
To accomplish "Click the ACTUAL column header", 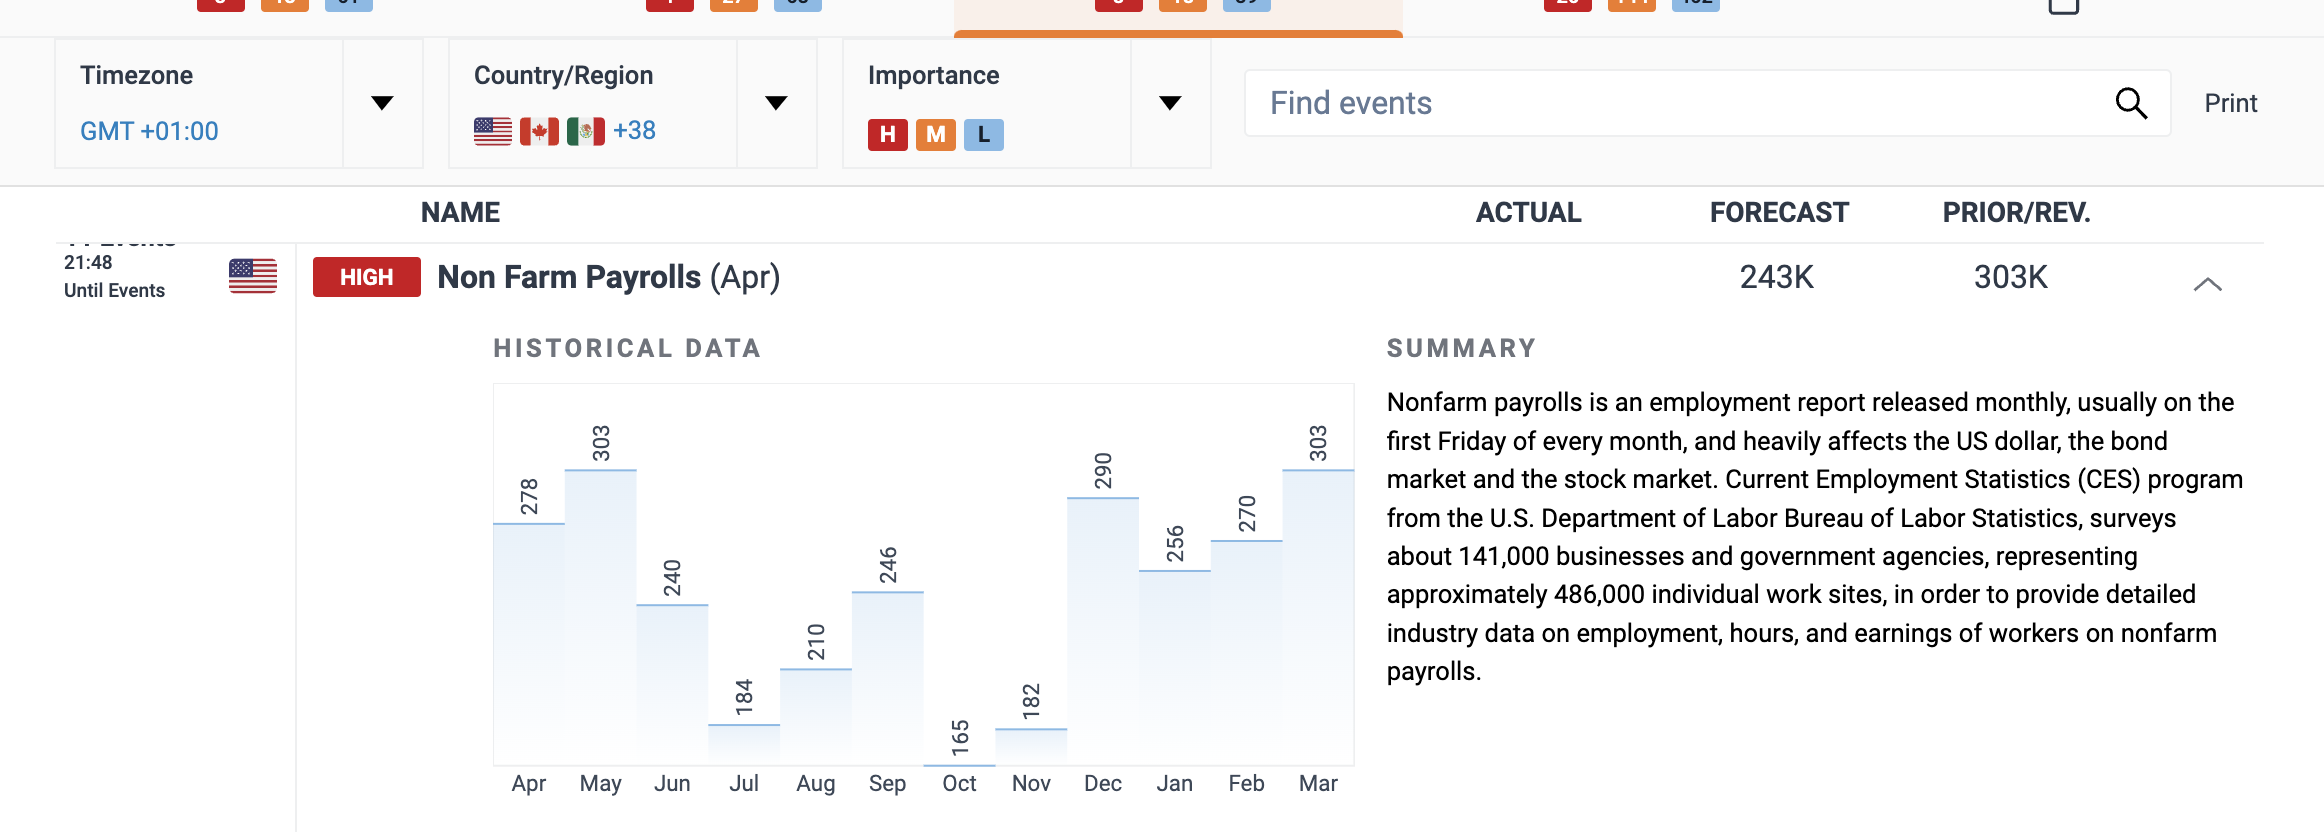I will pos(1529,212).
